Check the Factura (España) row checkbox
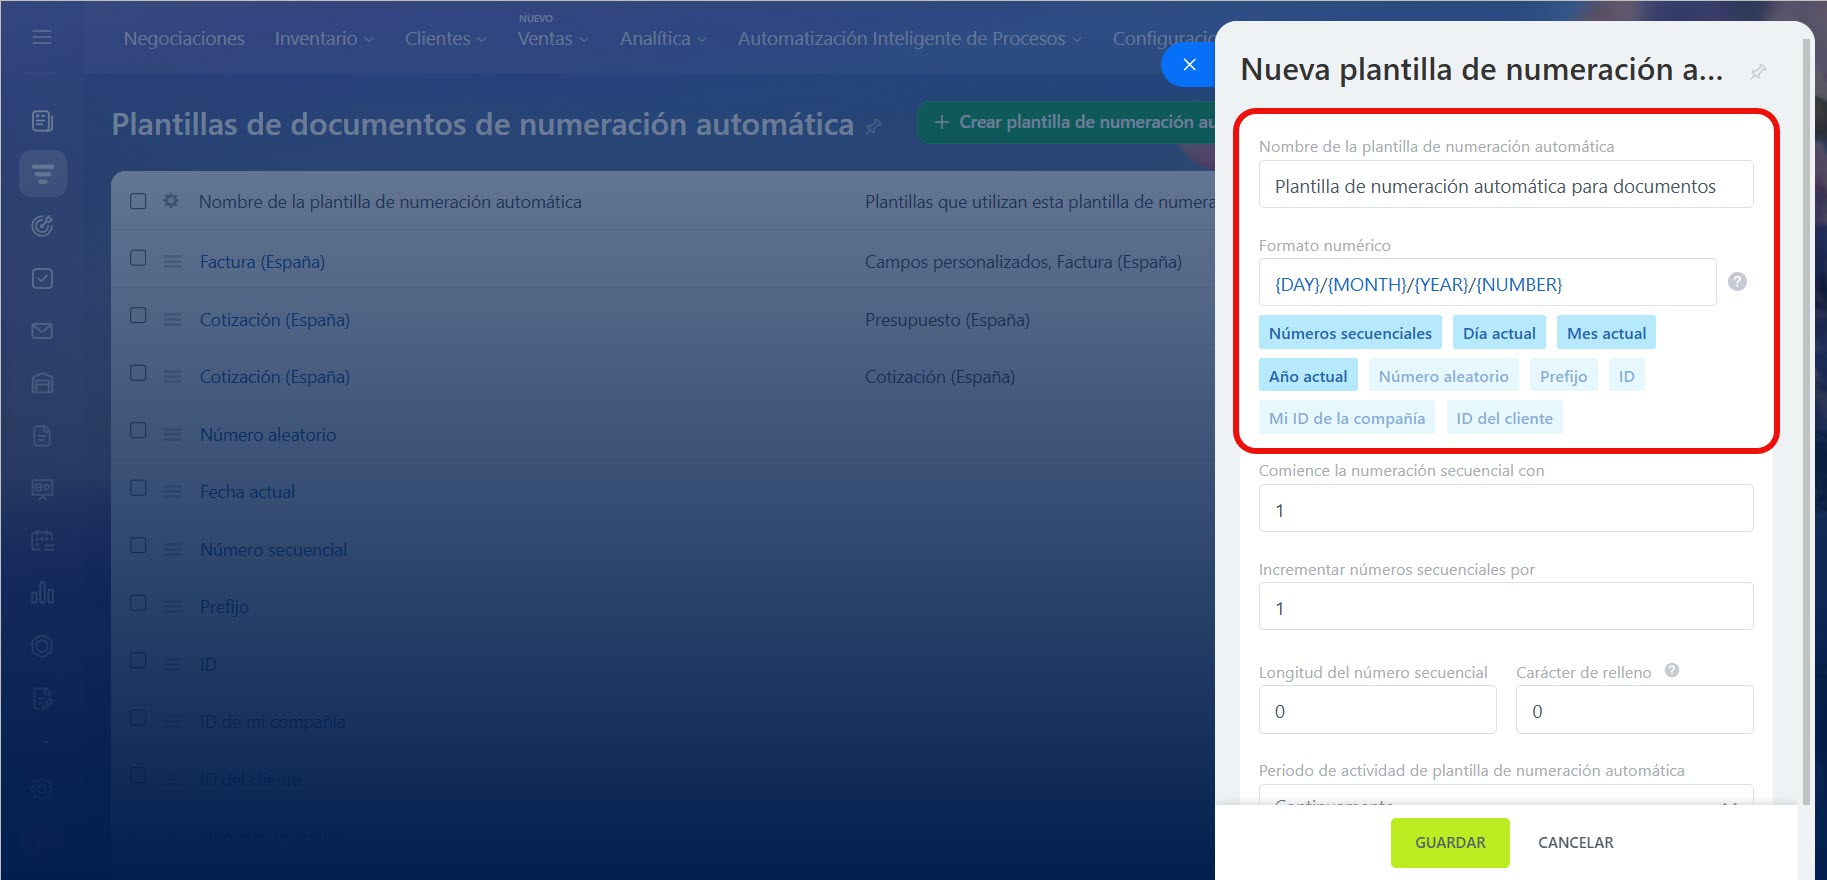The width and height of the screenshot is (1827, 880). pyautogui.click(x=138, y=259)
